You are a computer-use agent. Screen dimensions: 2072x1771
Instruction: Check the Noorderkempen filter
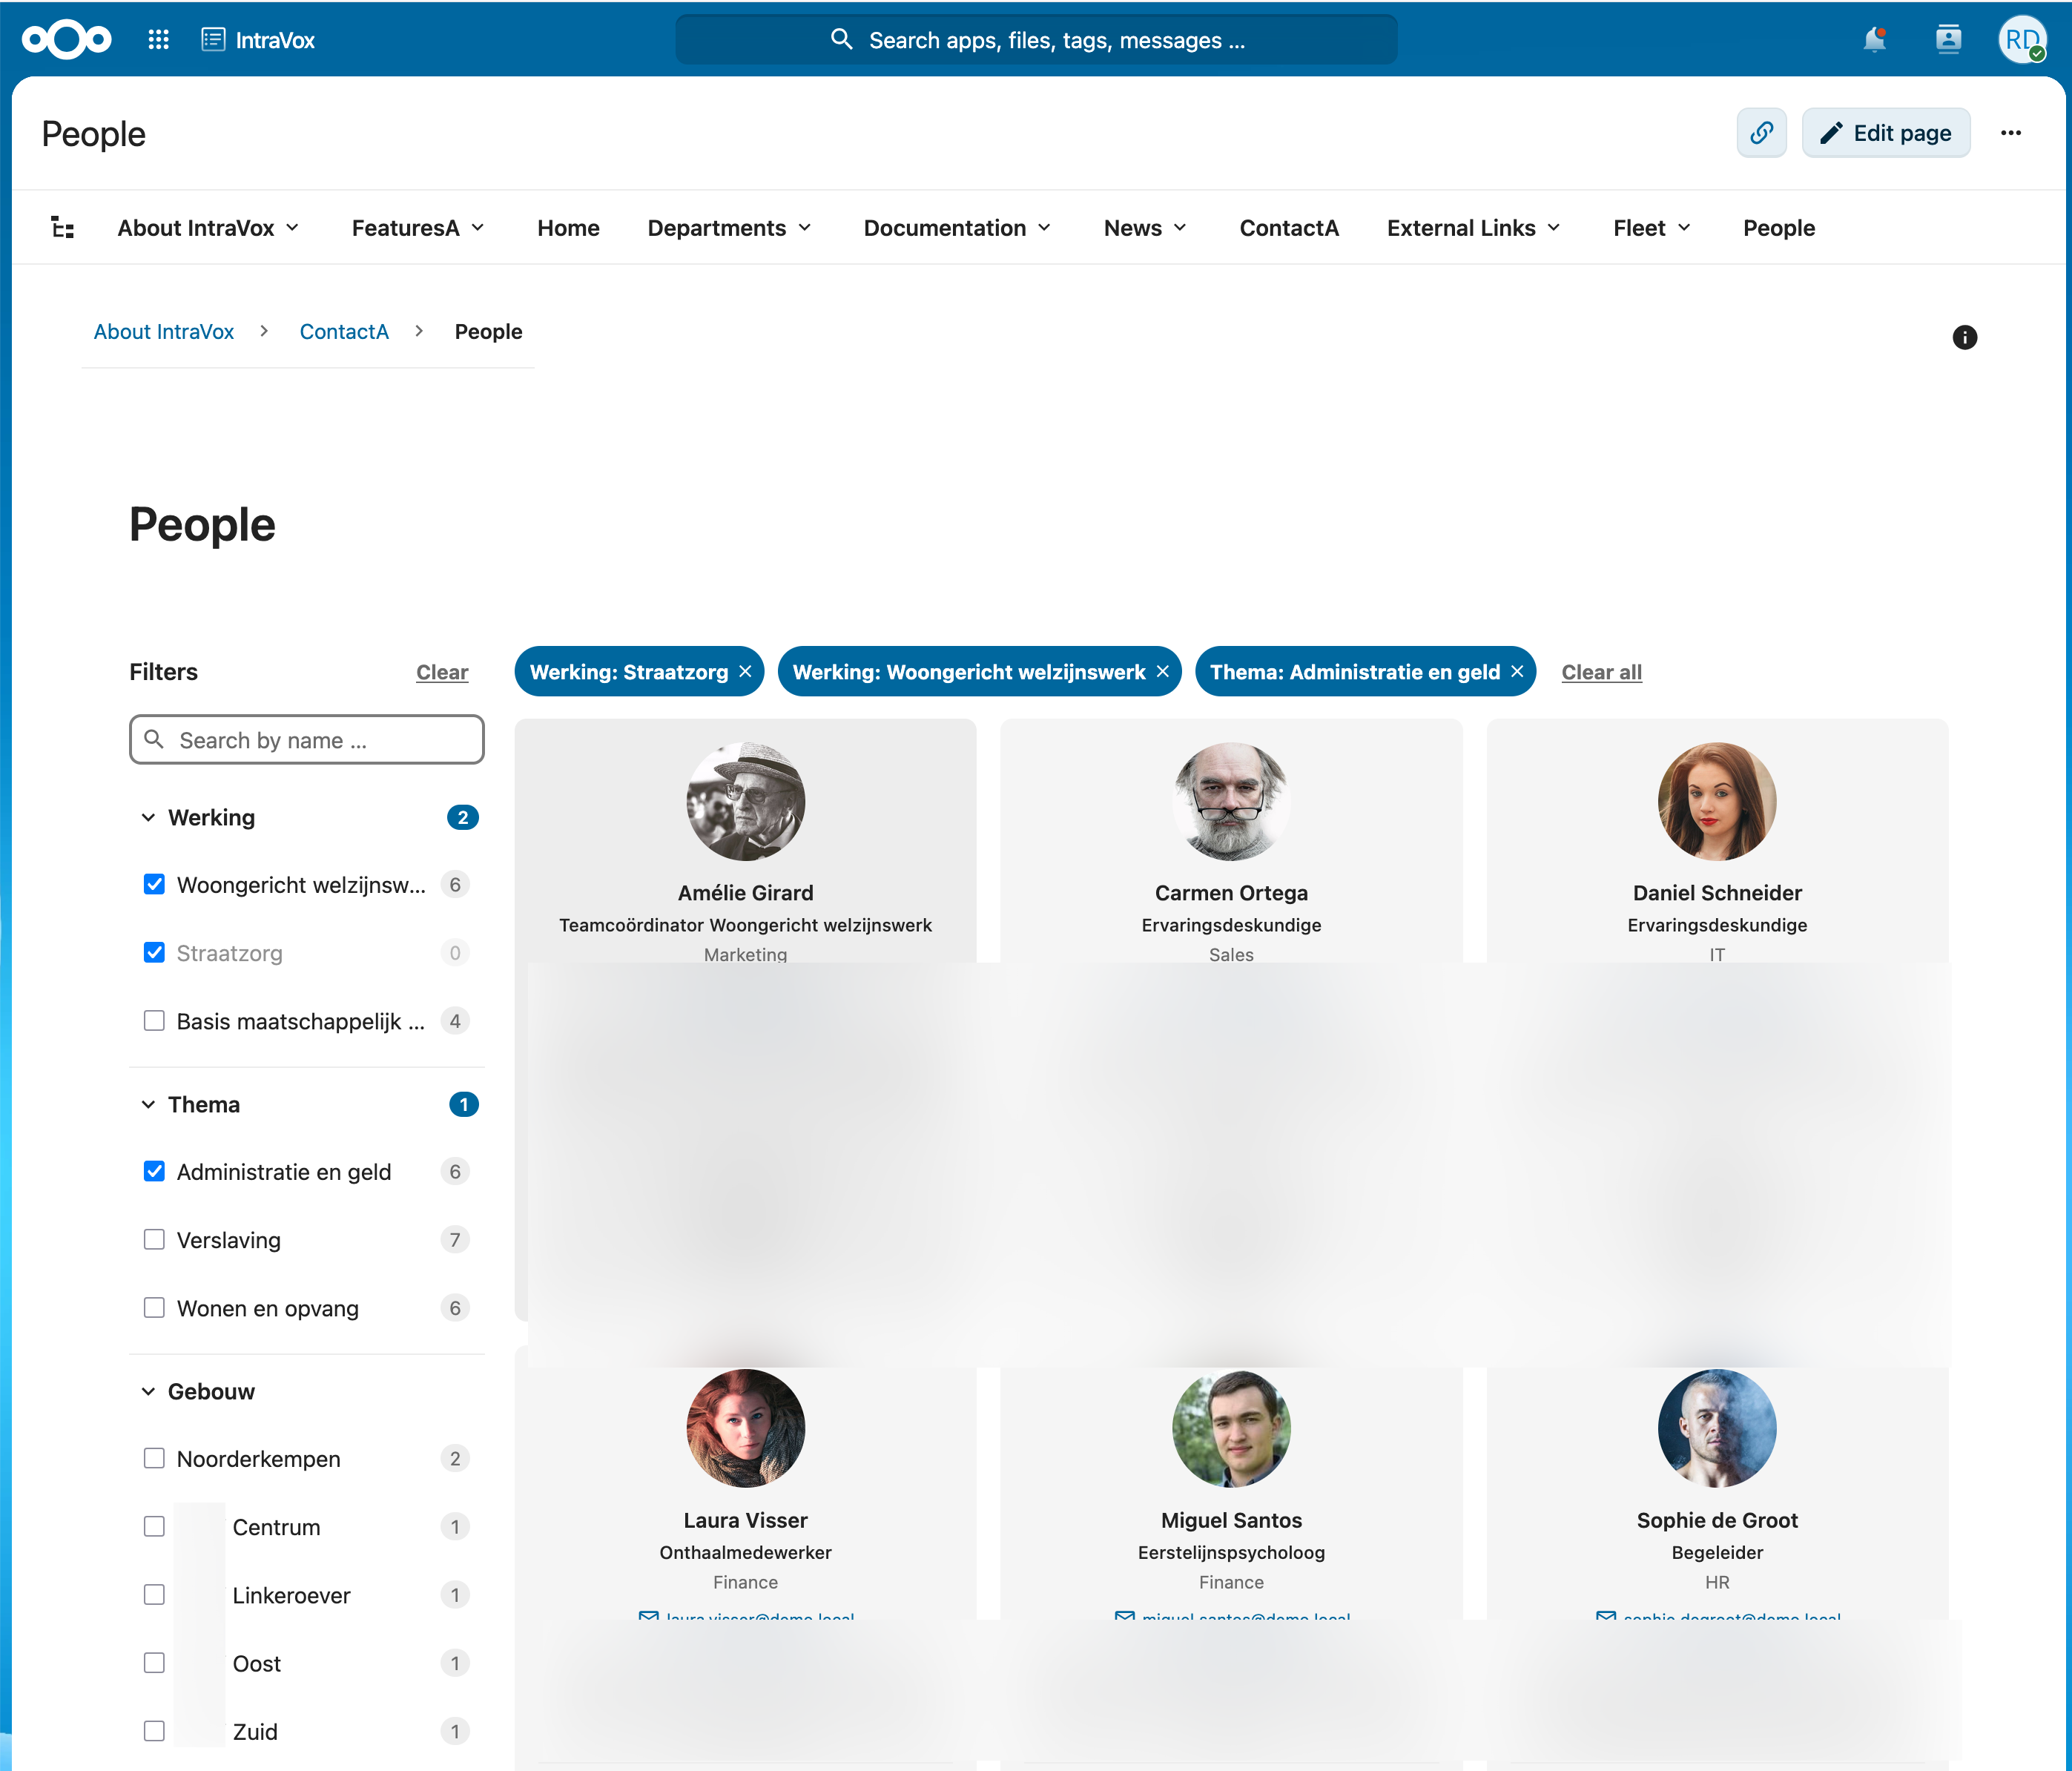pyautogui.click(x=154, y=1458)
